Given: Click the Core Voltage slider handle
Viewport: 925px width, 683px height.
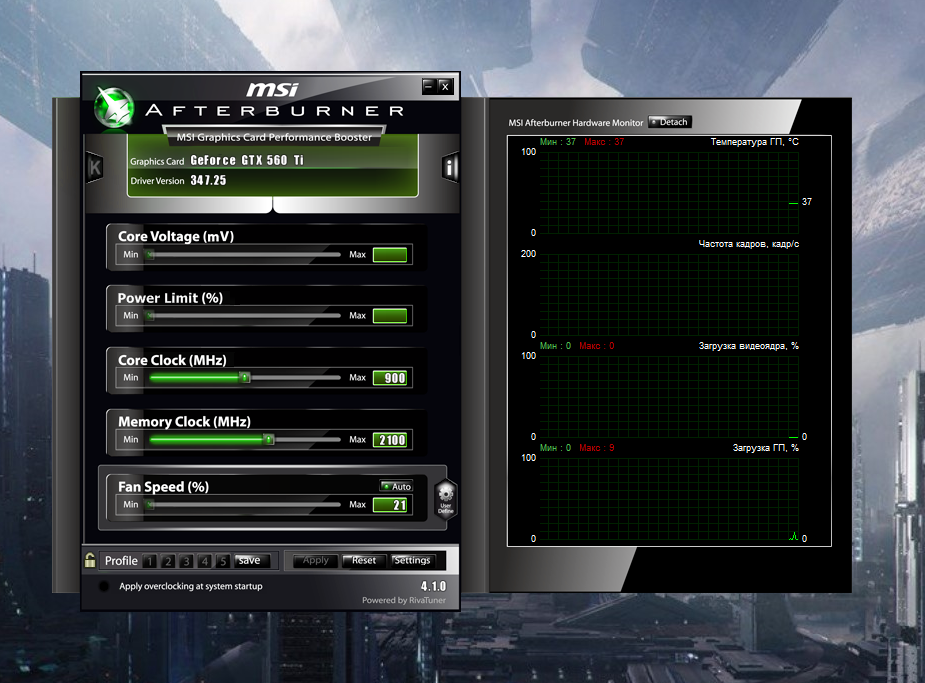Looking at the screenshot, I should [x=150, y=255].
